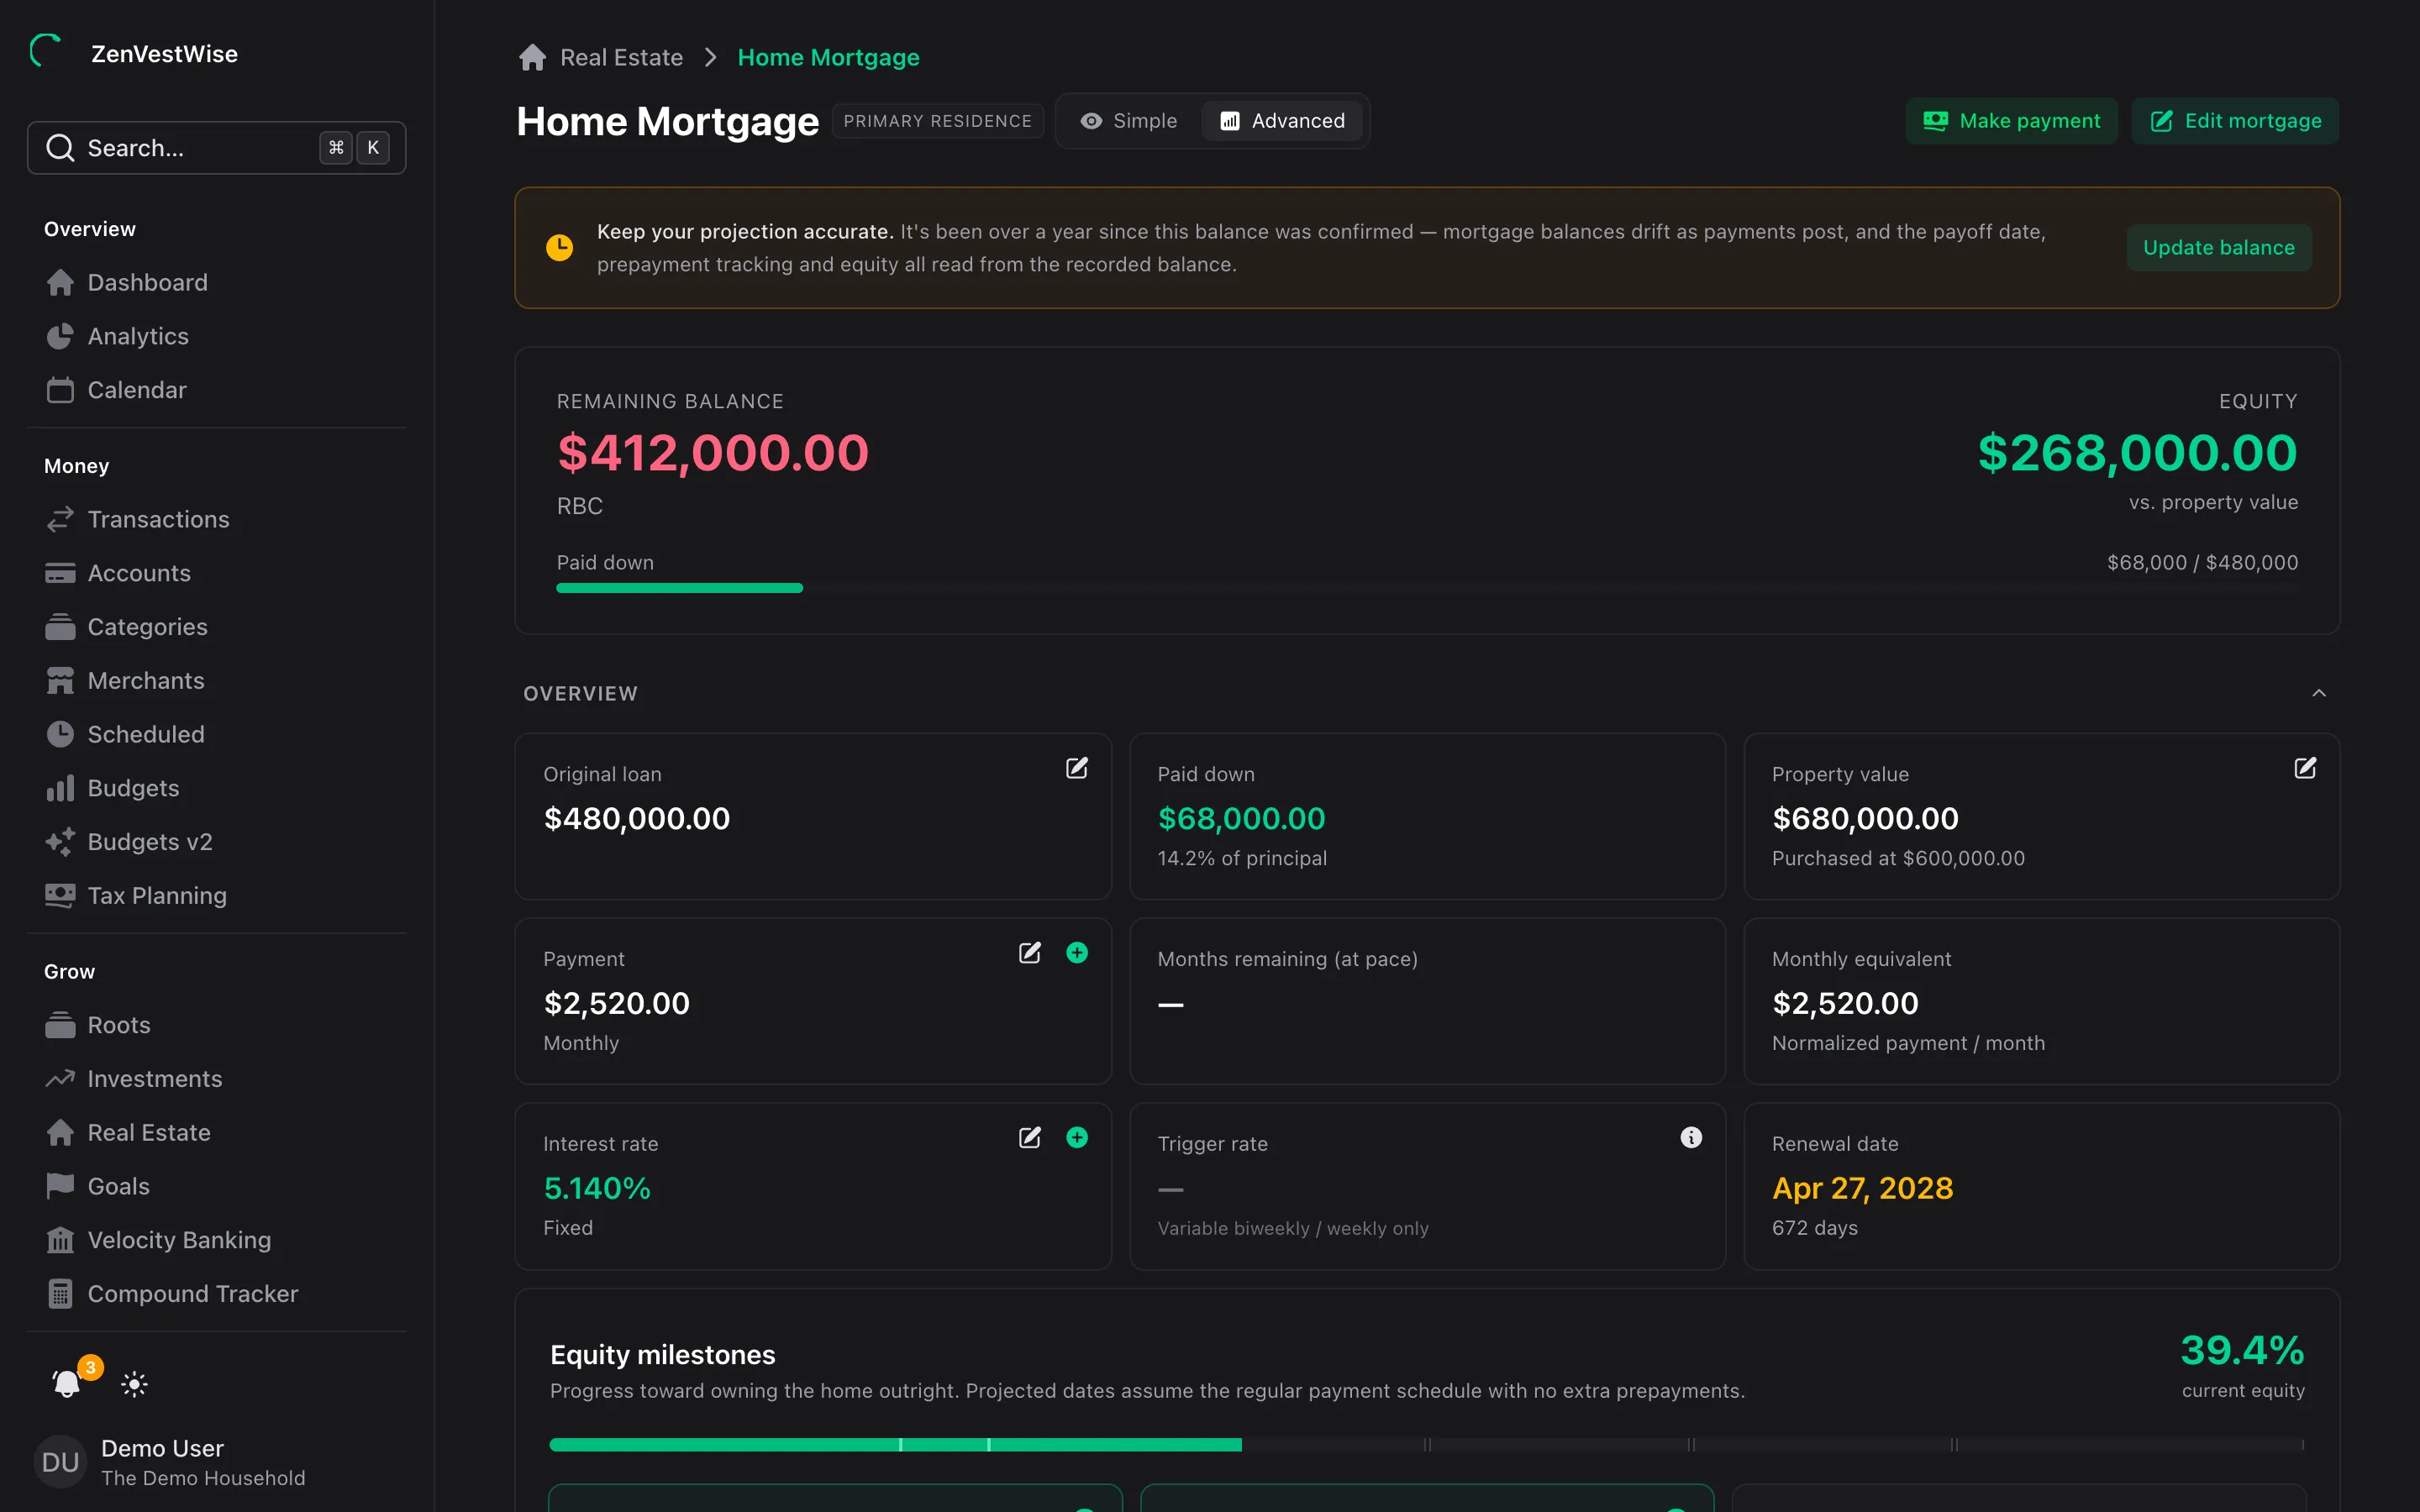Open Velocity Banking from the sidebar

point(216,1240)
